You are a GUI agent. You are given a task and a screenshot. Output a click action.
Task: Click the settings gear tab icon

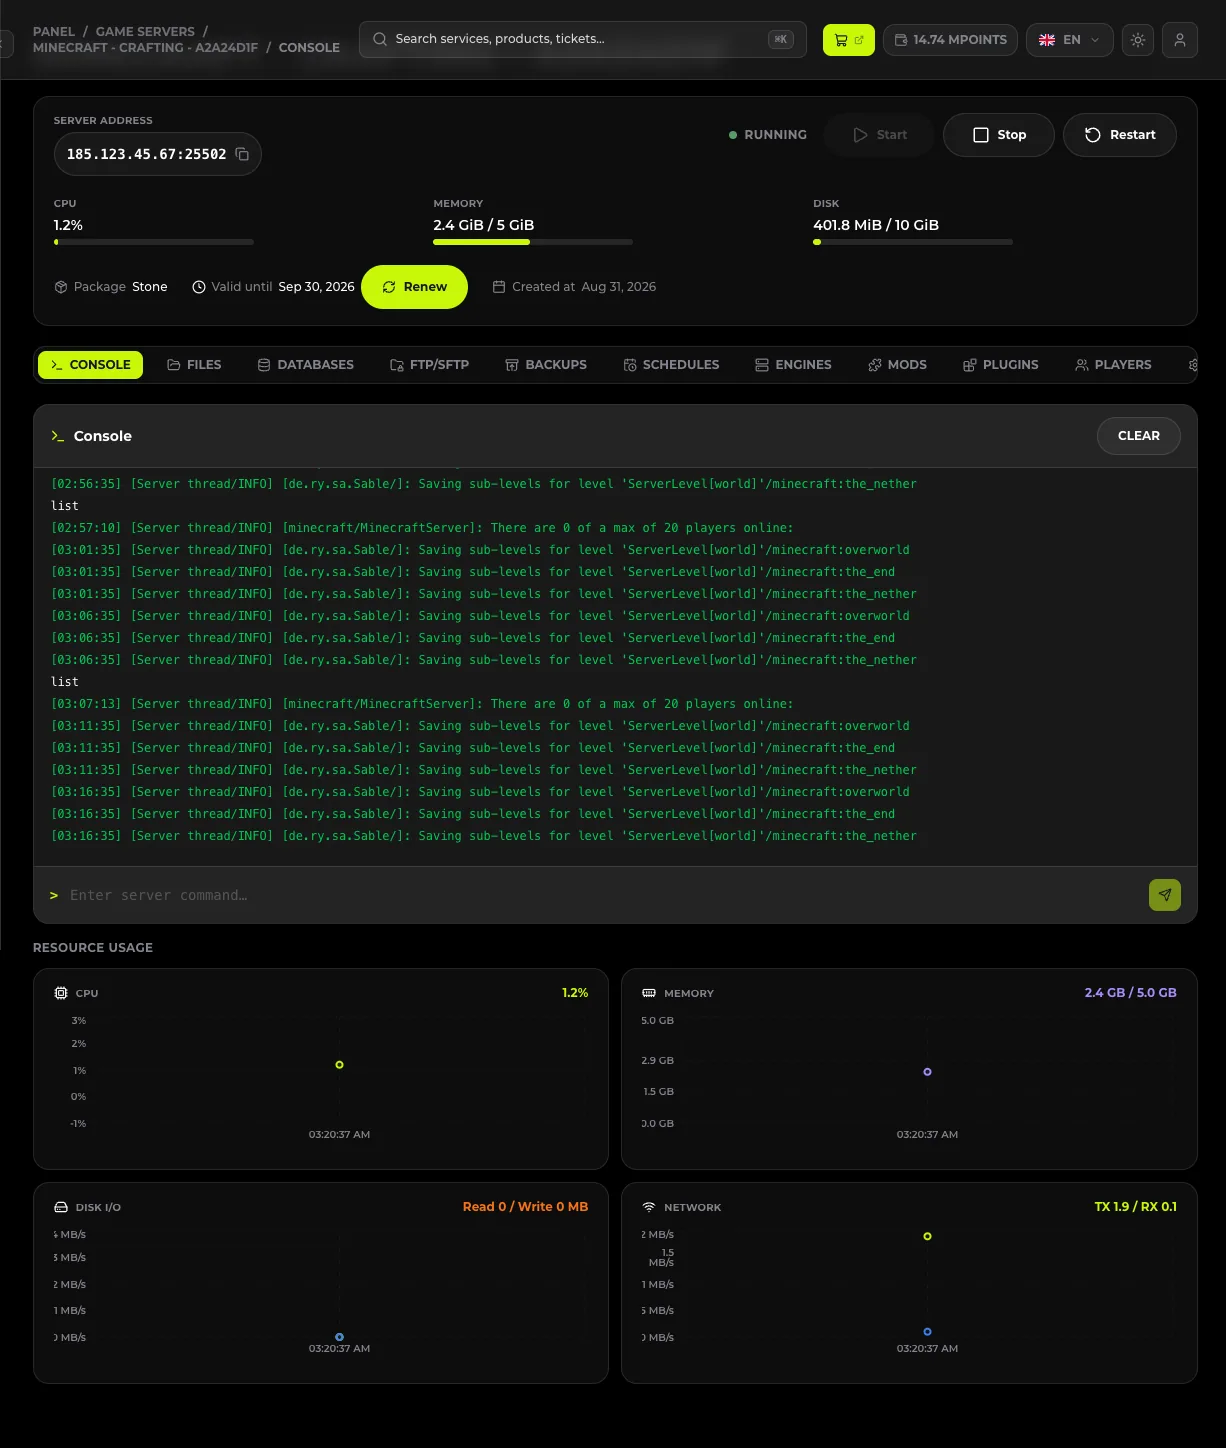click(x=1193, y=365)
